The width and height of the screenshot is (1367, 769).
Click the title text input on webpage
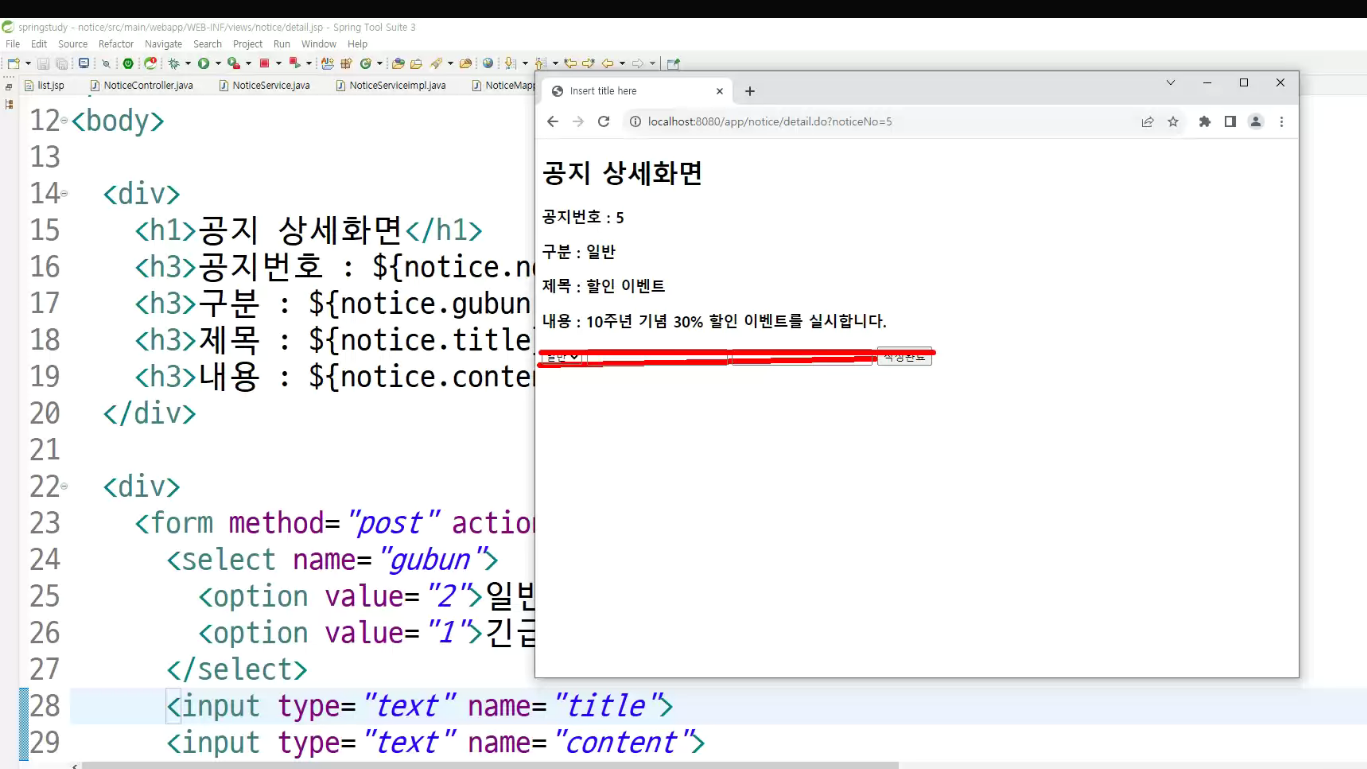pos(658,357)
